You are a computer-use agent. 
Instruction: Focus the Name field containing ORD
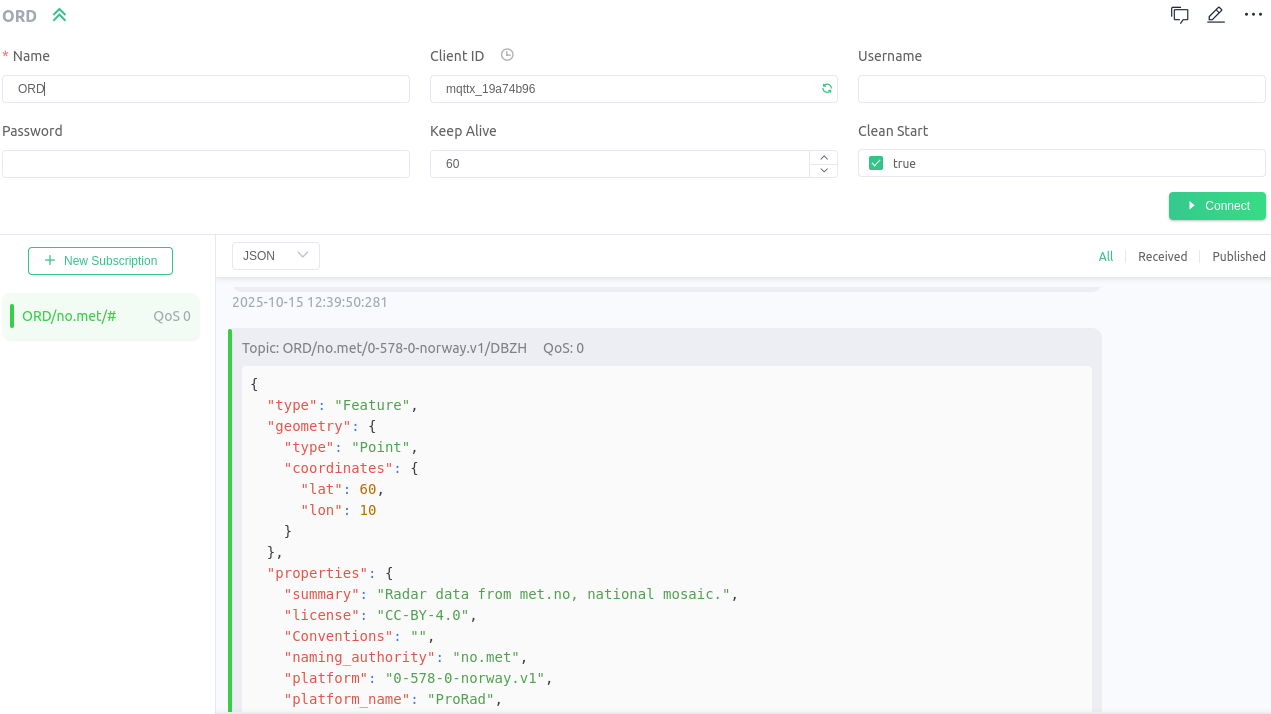pos(206,89)
